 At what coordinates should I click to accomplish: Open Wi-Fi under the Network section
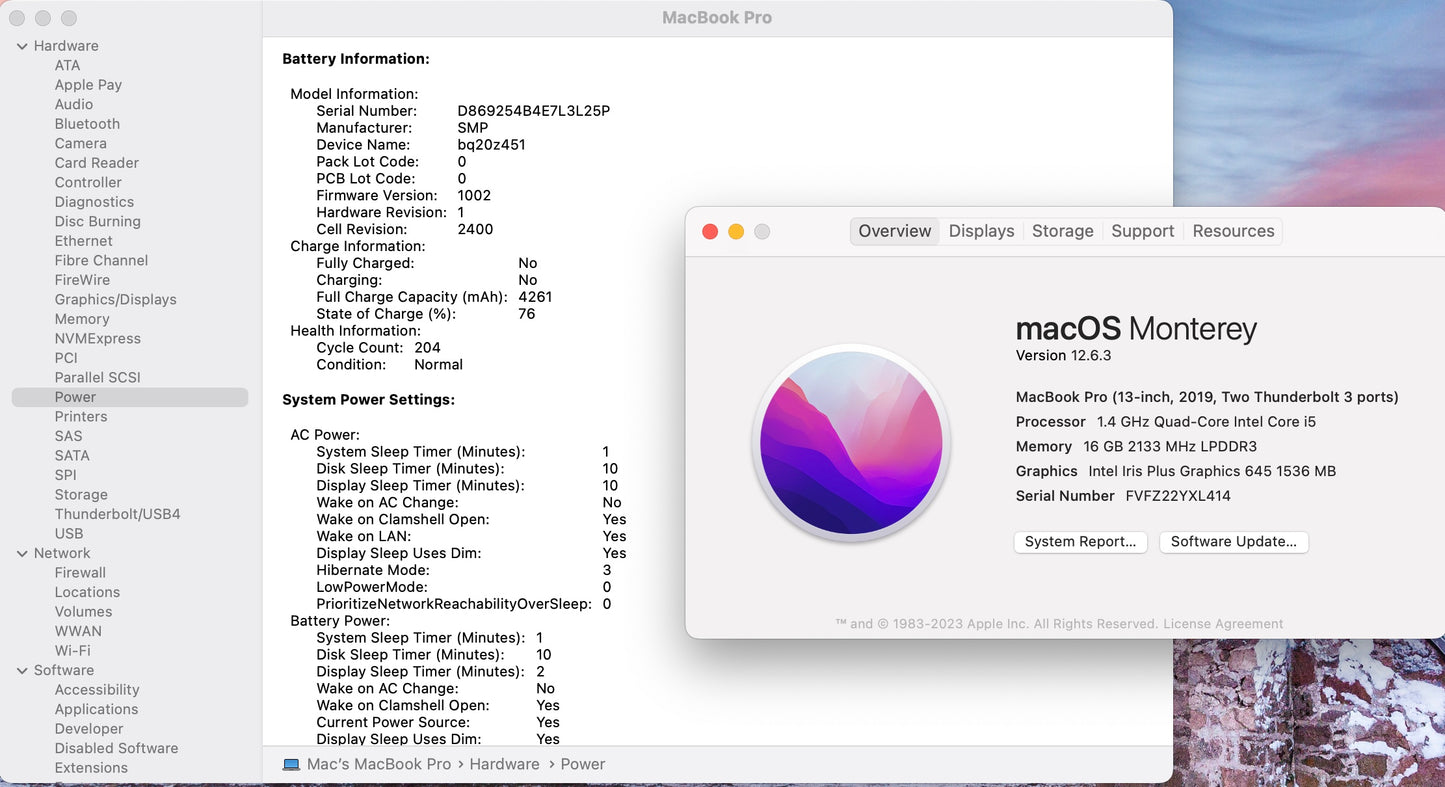point(72,650)
